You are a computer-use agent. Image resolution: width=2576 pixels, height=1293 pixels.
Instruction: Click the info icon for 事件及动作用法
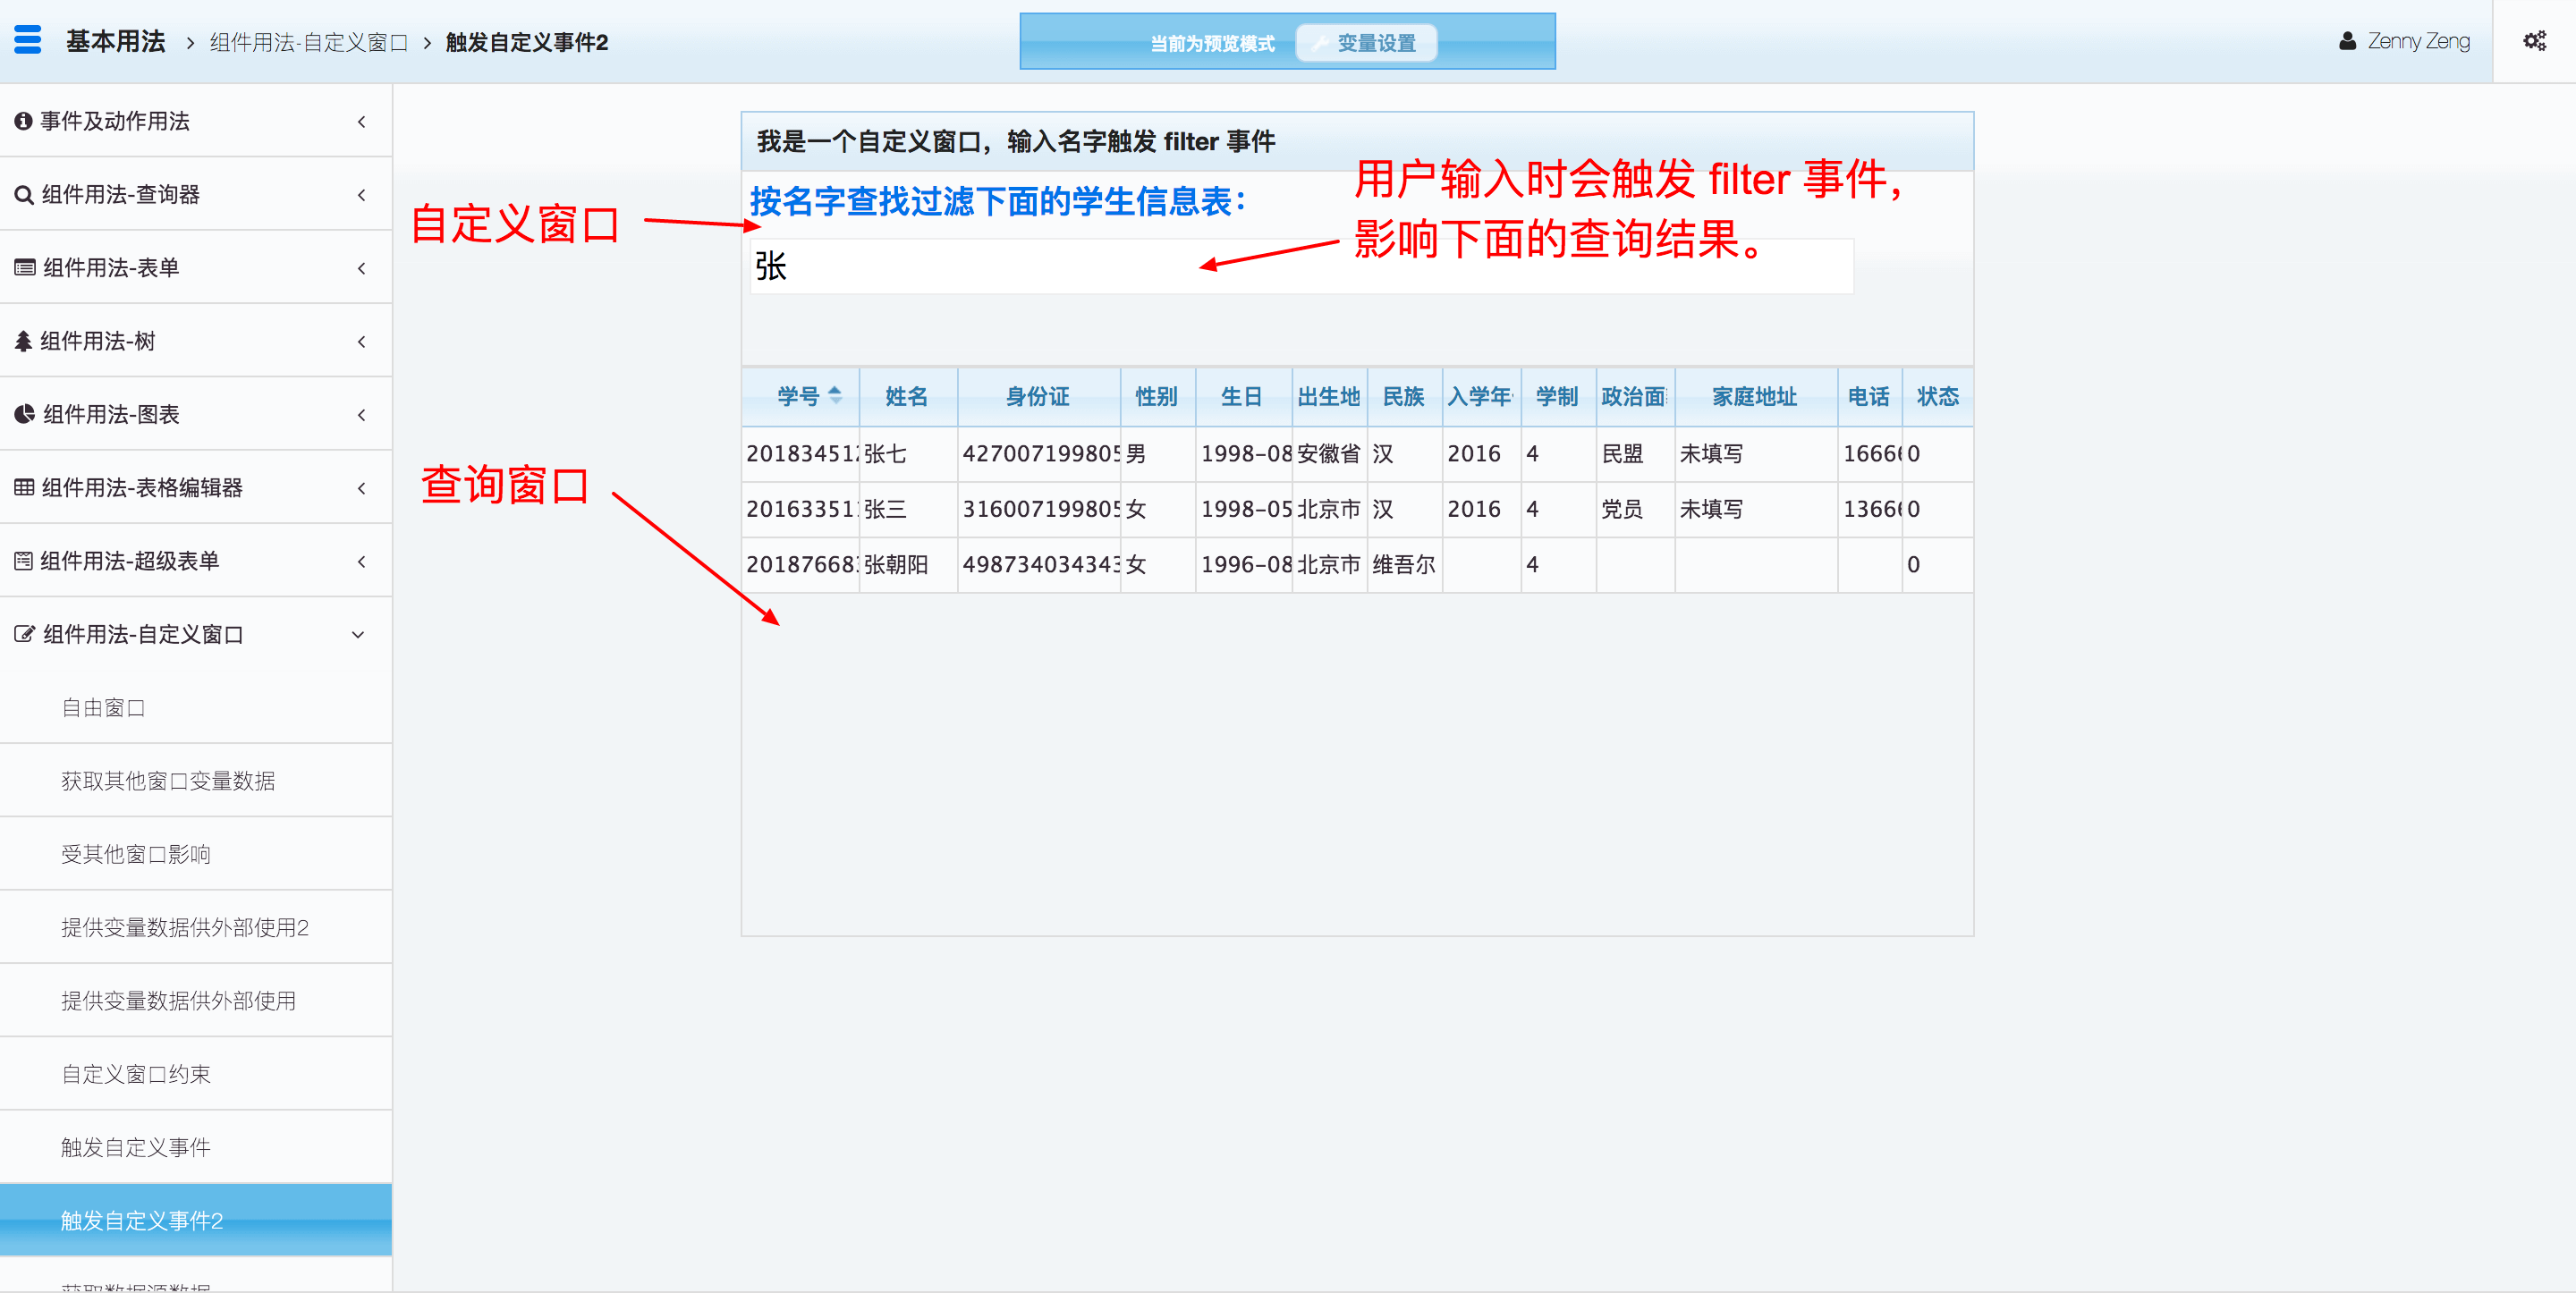(x=23, y=121)
